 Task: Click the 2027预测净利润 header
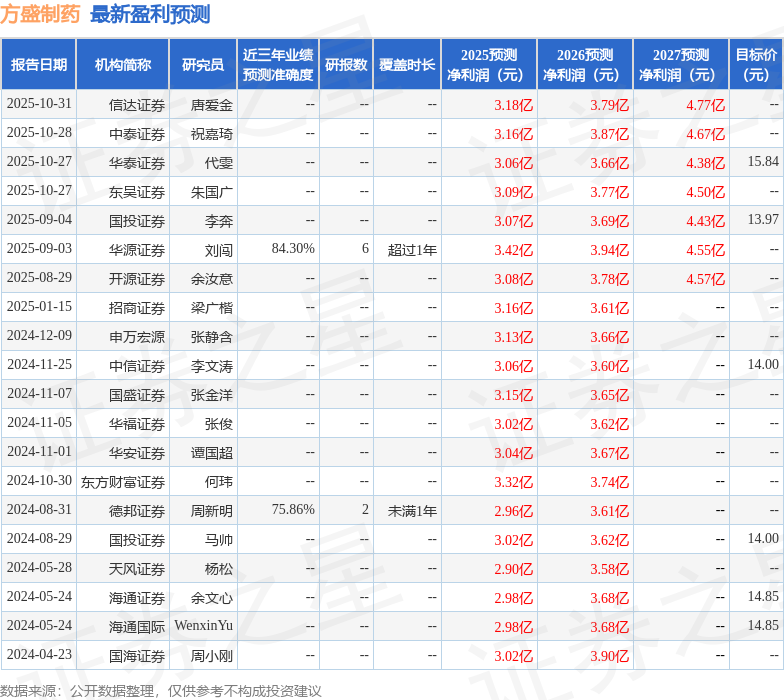coord(681,65)
